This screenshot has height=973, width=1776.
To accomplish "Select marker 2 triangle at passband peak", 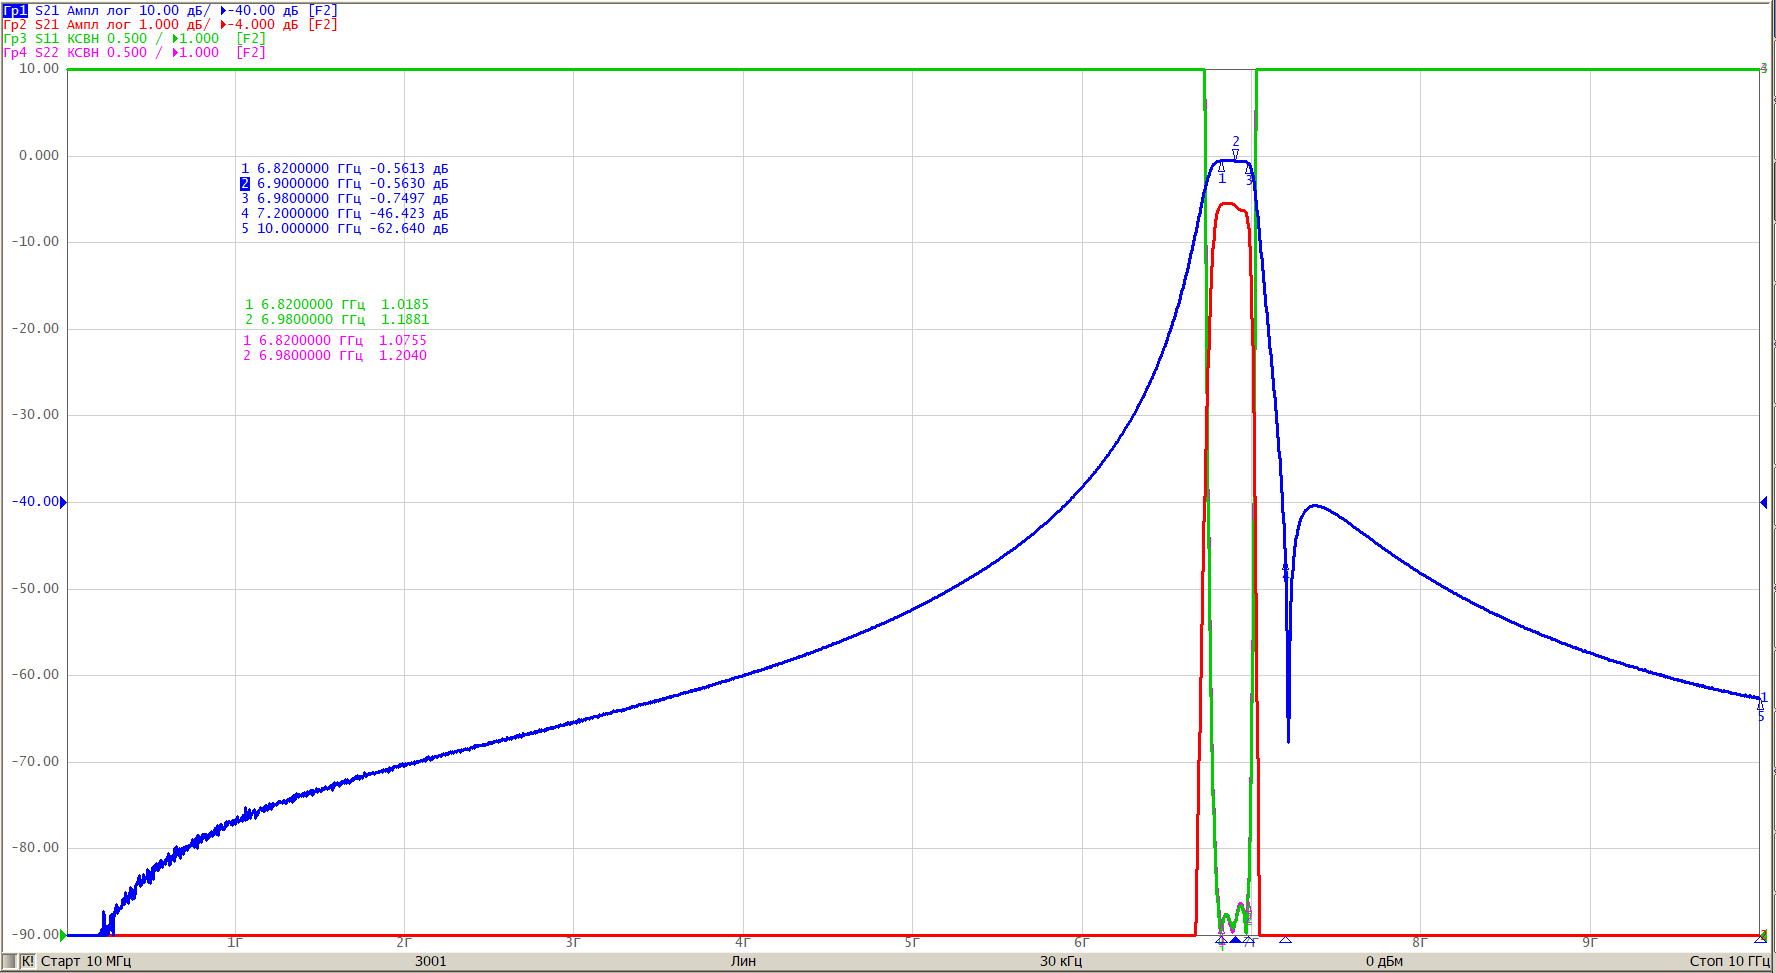I will tap(1236, 154).
